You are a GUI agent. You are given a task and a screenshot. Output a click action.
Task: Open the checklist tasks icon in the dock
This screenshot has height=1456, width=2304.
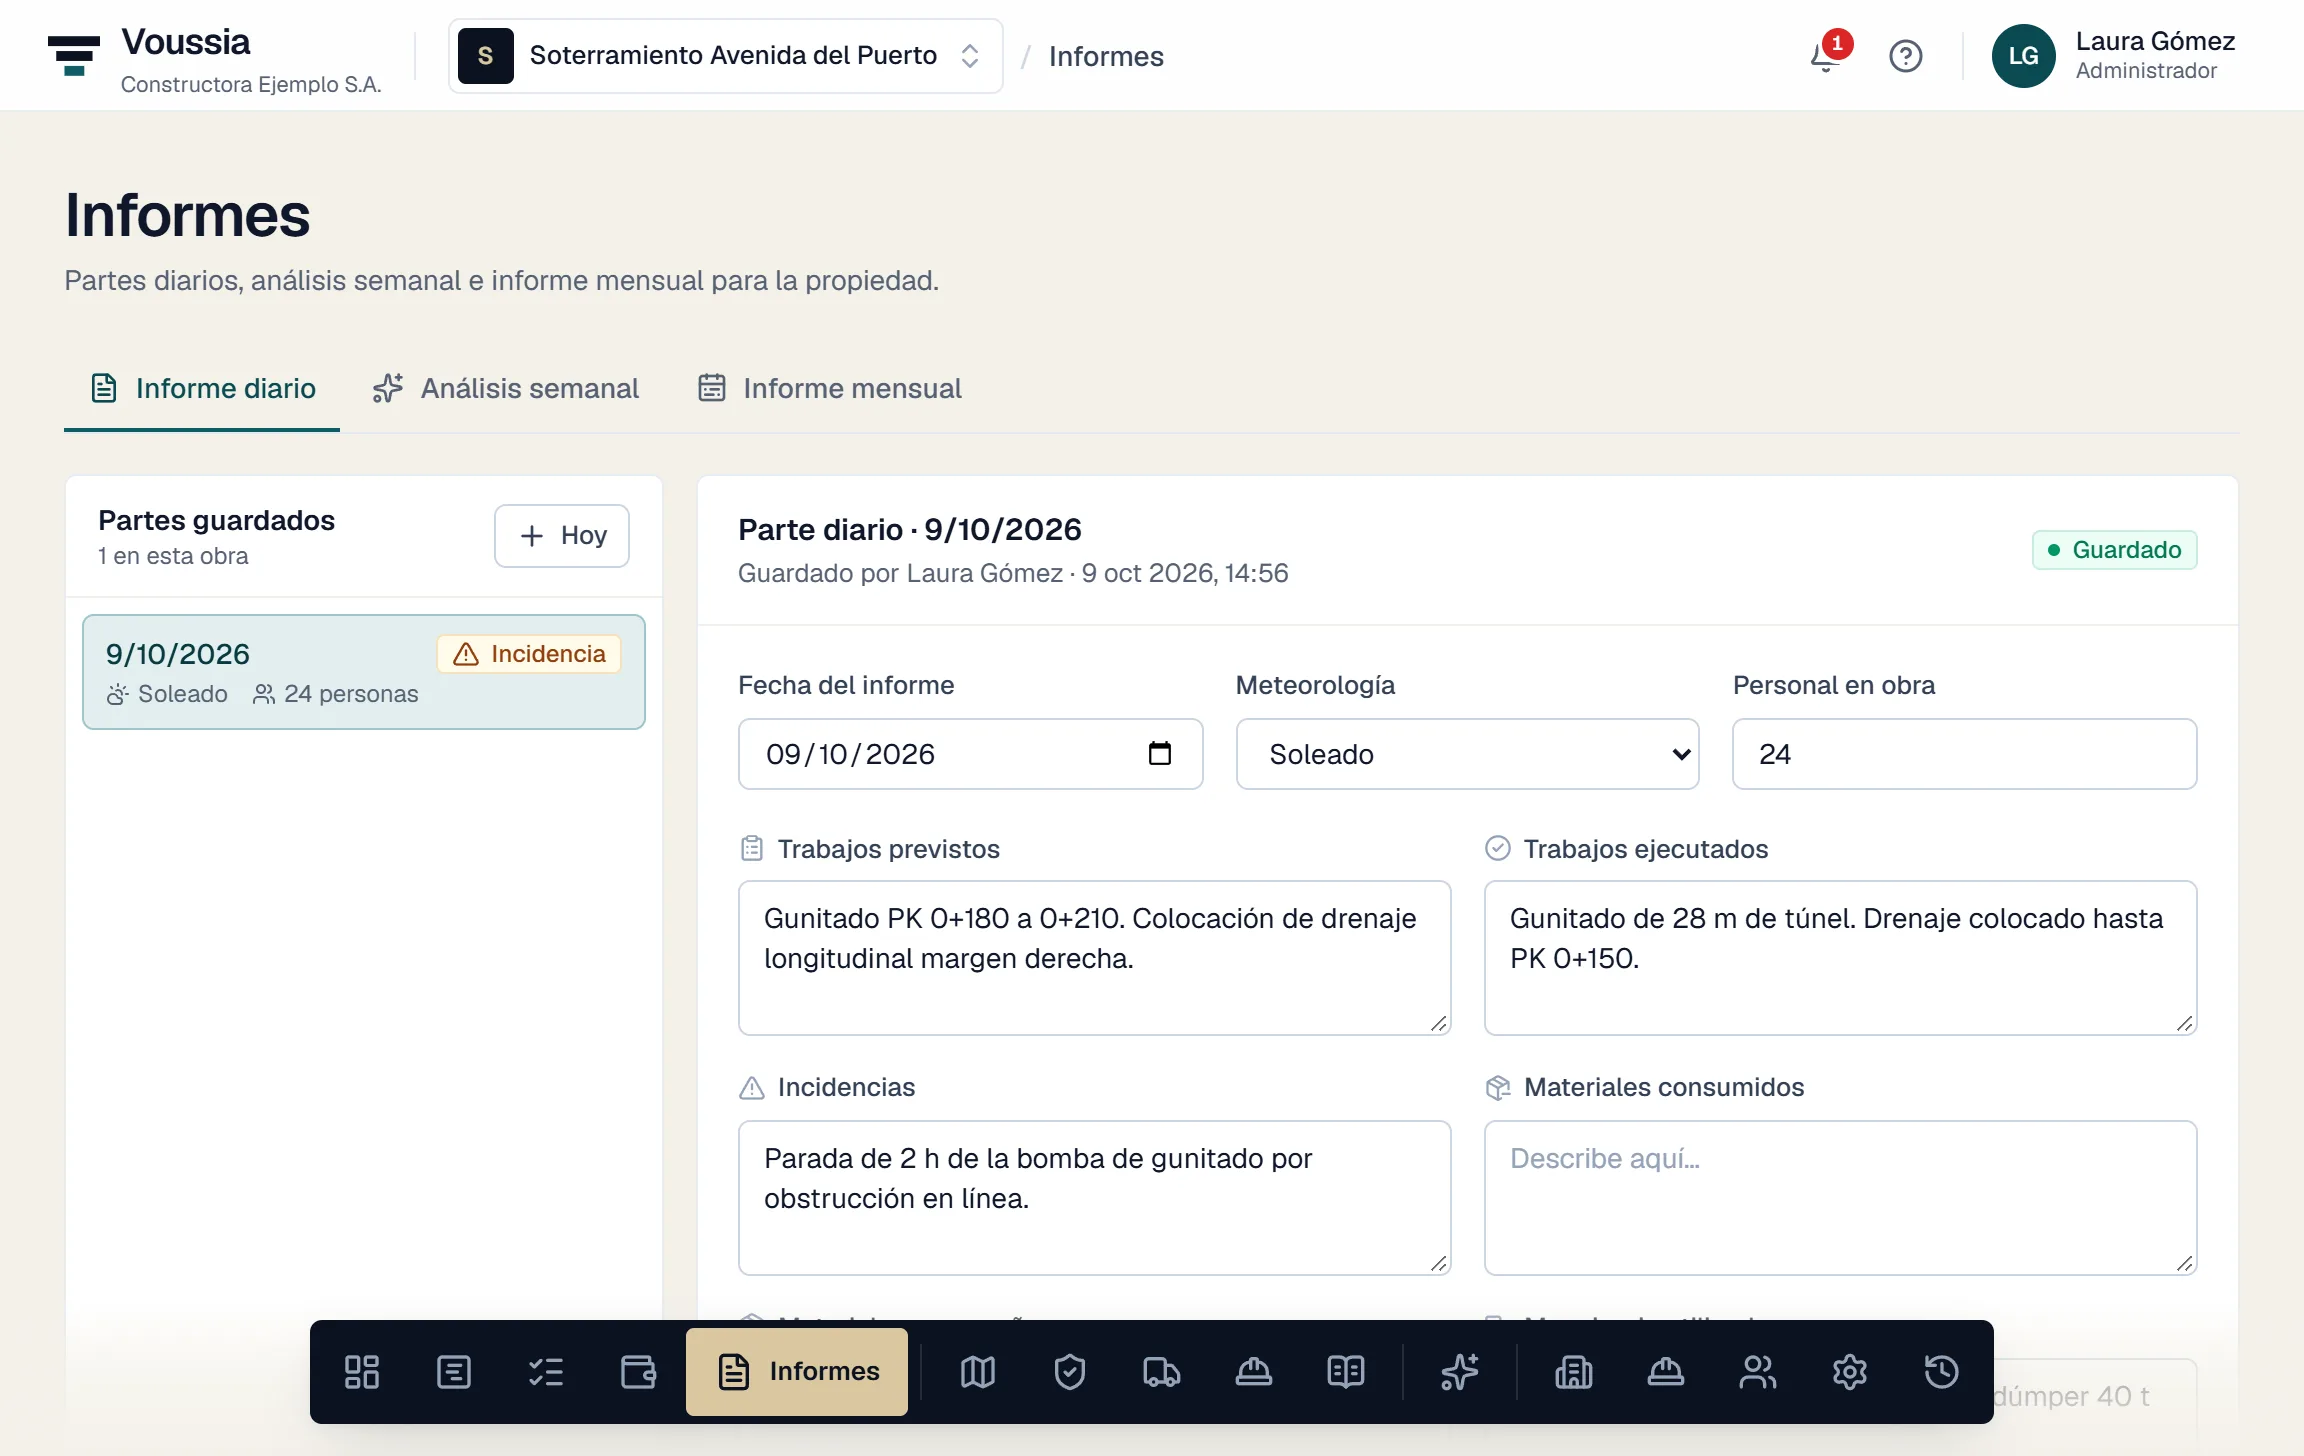(x=546, y=1372)
